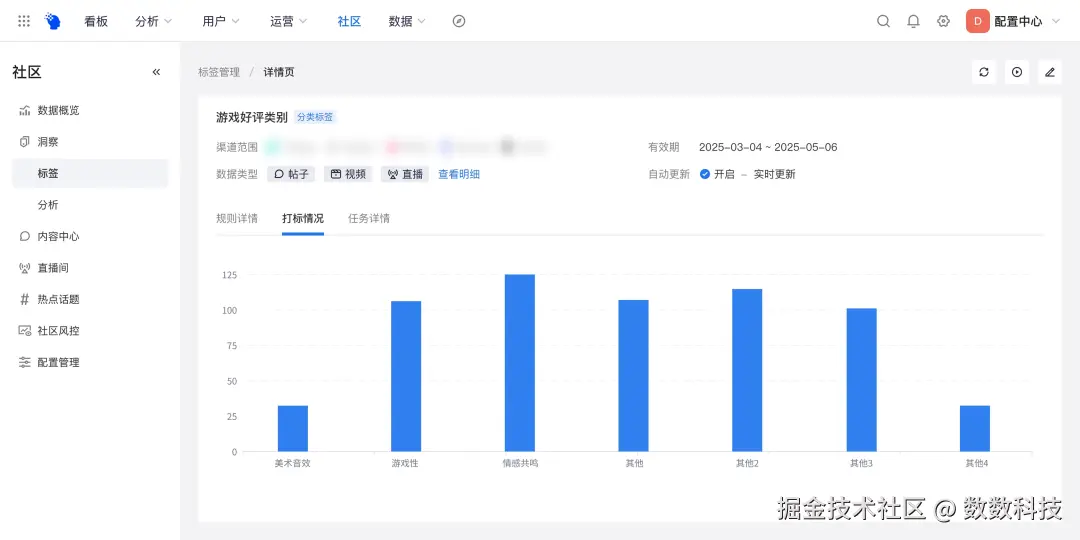The width and height of the screenshot is (1080, 540).
Task: Expand the 分析 top navigation dropdown
Action: point(154,21)
